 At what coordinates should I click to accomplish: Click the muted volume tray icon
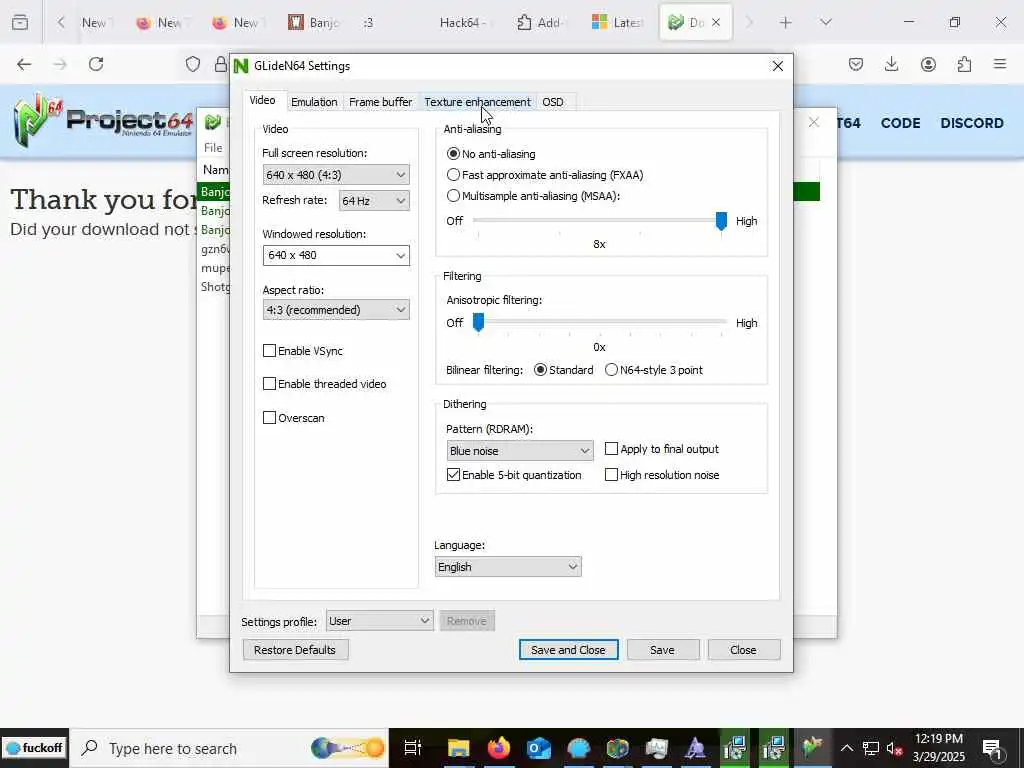coord(894,748)
